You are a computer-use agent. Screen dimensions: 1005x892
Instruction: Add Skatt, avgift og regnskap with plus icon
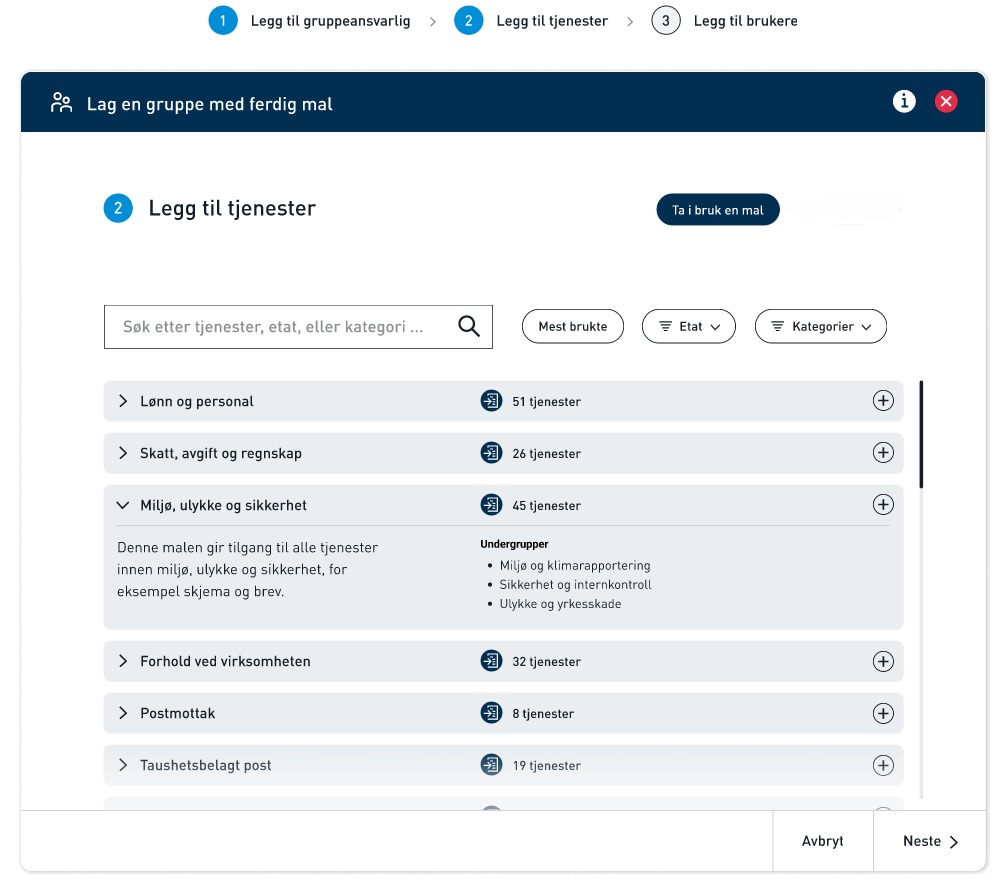pos(883,453)
